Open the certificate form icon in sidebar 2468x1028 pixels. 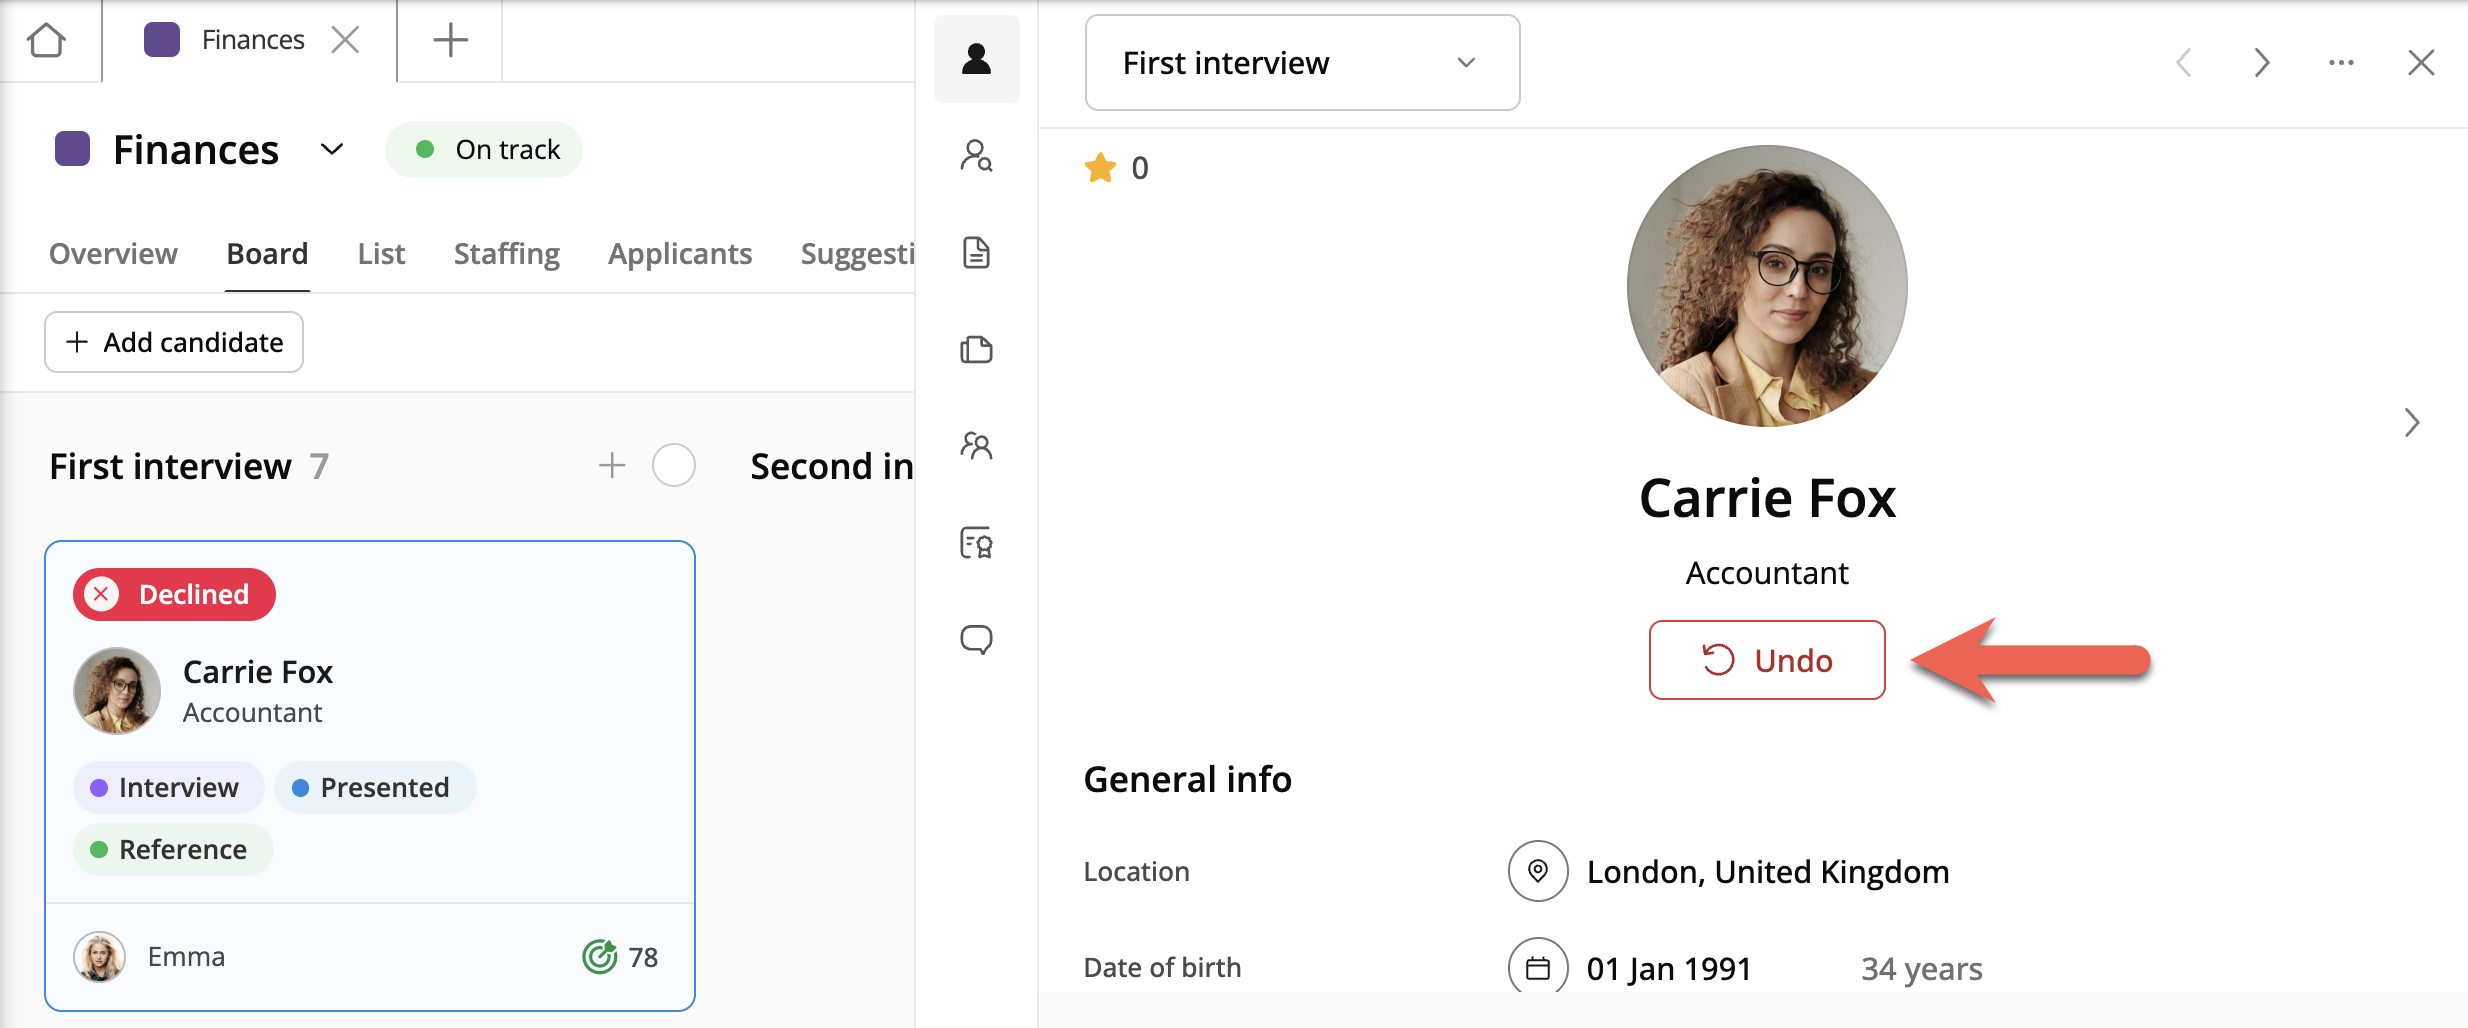[976, 543]
